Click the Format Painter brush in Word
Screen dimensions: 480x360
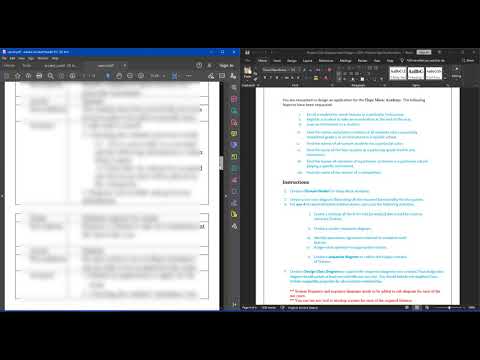point(255,79)
